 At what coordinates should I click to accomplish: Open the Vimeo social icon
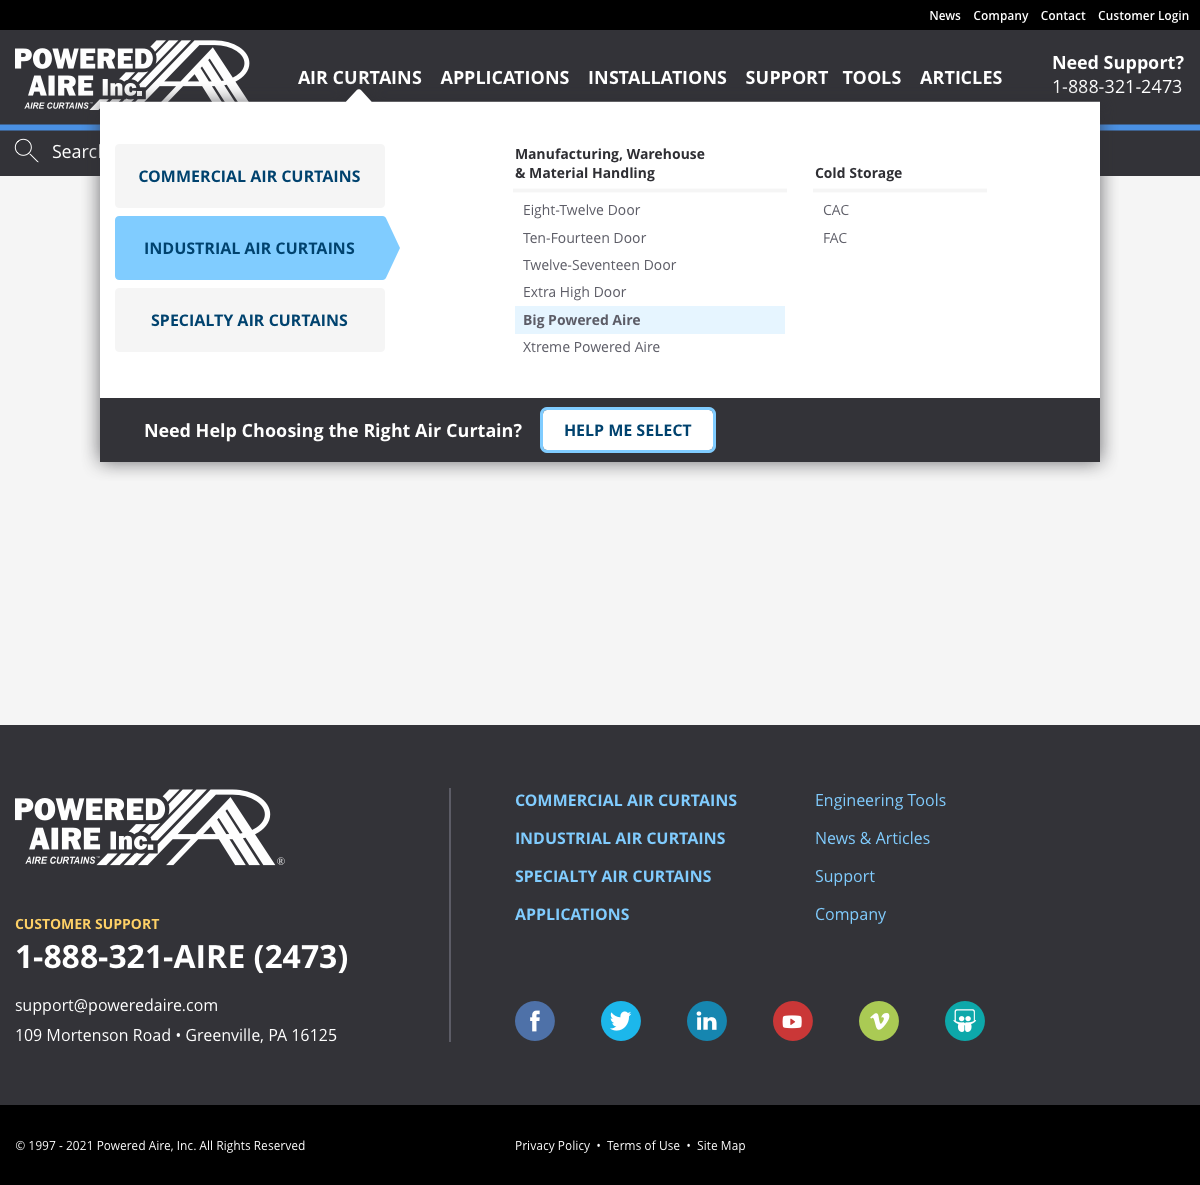(879, 1021)
